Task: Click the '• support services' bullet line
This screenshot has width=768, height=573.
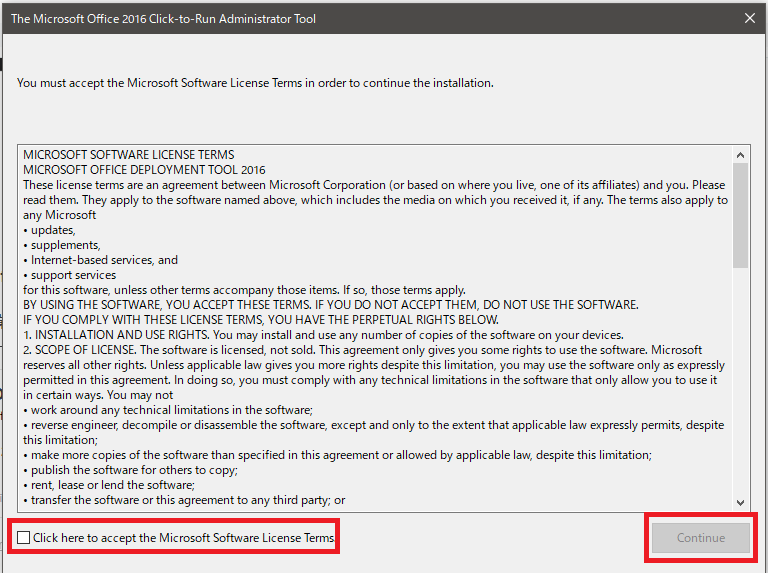Action: click(x=70, y=275)
